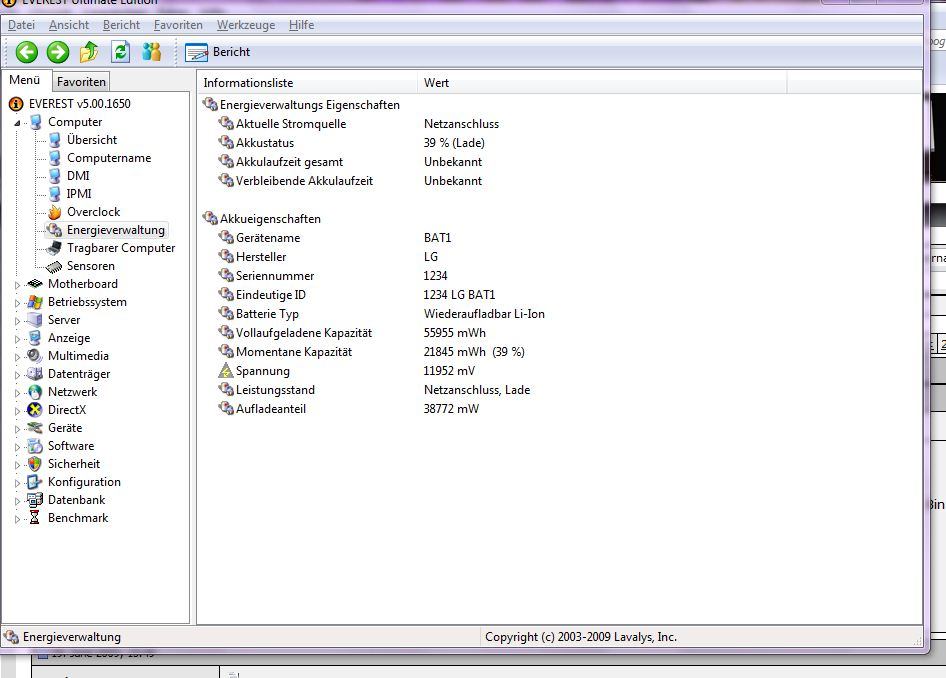Select the Übersicht tree item
Image resolution: width=946 pixels, height=678 pixels.
point(92,140)
